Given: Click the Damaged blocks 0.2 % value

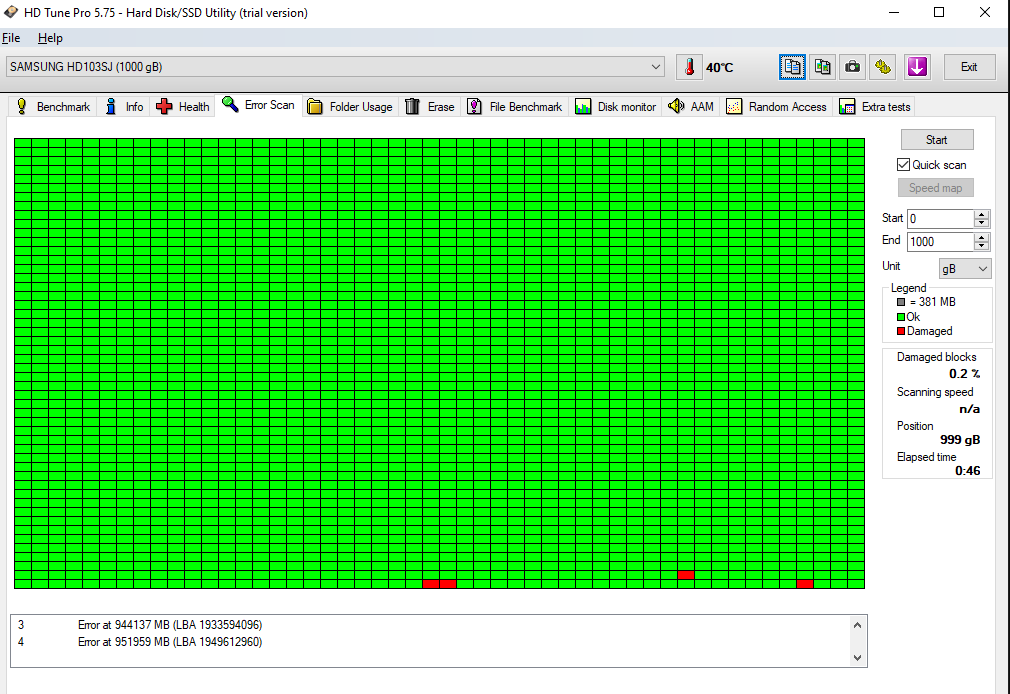Looking at the screenshot, I should (964, 374).
